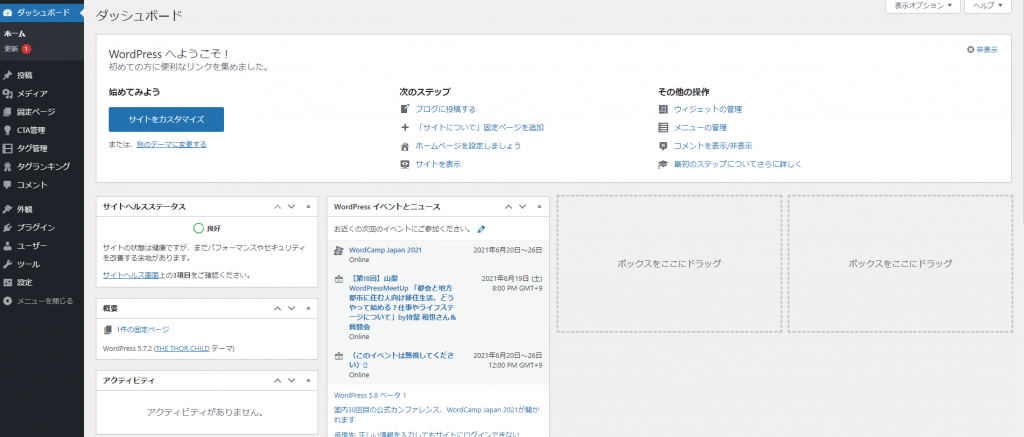The width and height of the screenshot is (1024, 437).
Task: Open the ヘルプ dropdown
Action: [988, 5]
